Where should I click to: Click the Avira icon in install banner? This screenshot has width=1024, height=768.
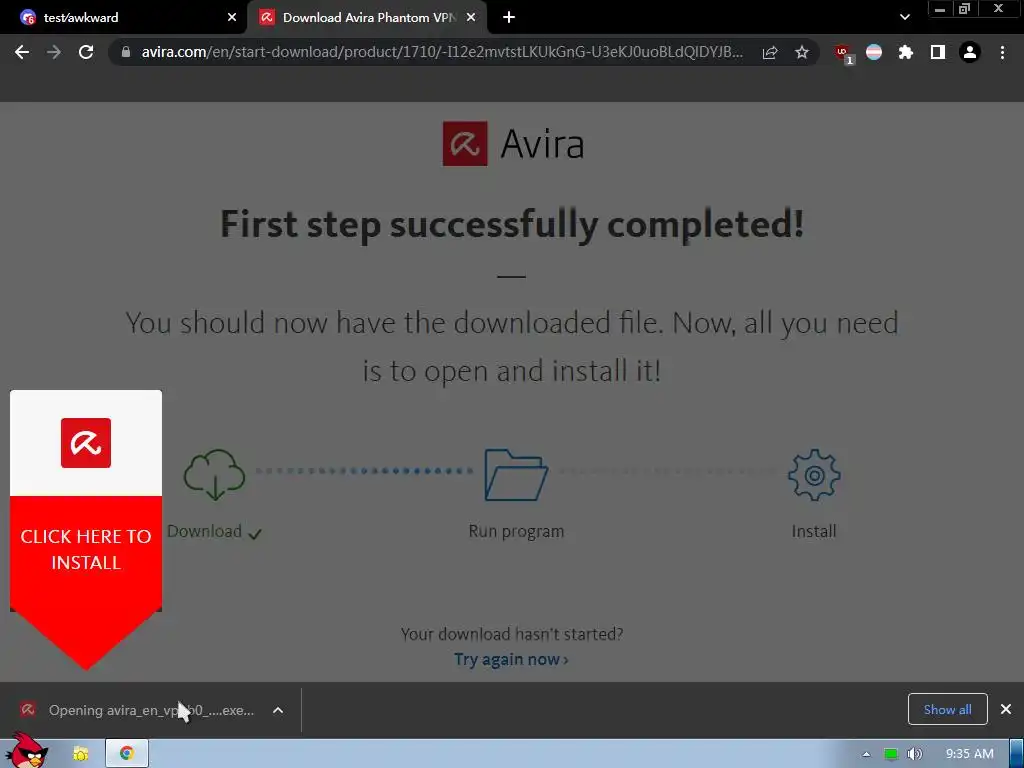(x=86, y=443)
